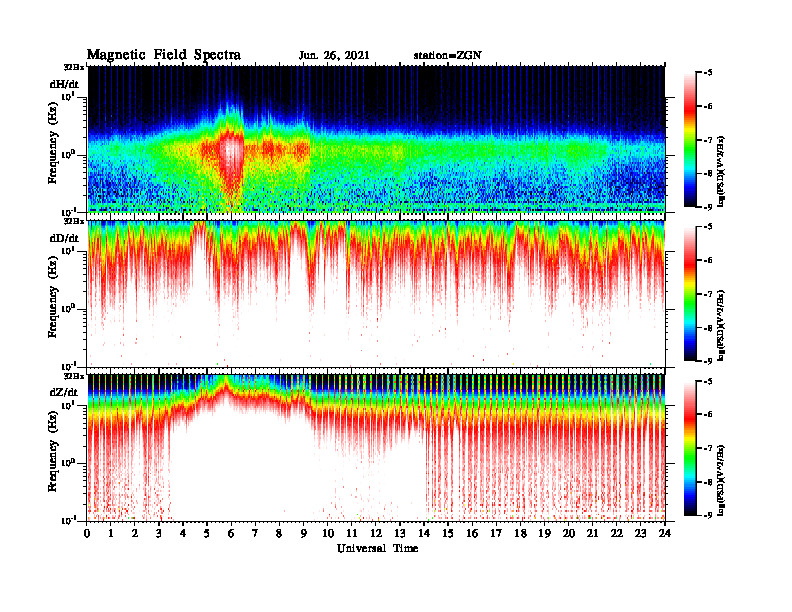Click the bright burst in the dH/dt spectrogram

pyautogui.click(x=232, y=151)
